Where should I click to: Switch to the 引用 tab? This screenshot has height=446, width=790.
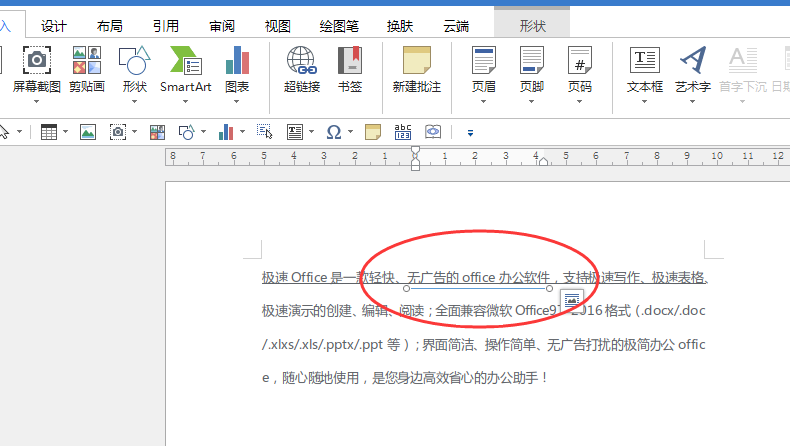tap(166, 26)
